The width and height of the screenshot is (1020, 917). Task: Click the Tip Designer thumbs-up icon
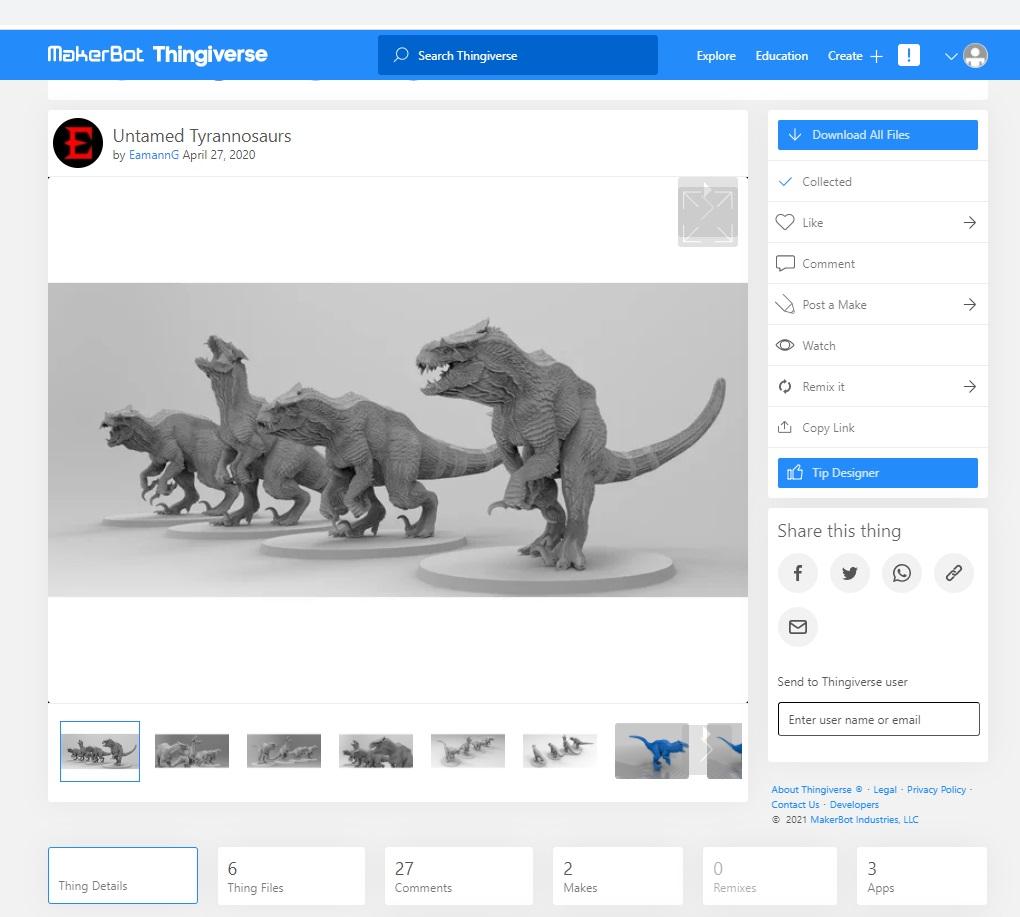click(794, 472)
